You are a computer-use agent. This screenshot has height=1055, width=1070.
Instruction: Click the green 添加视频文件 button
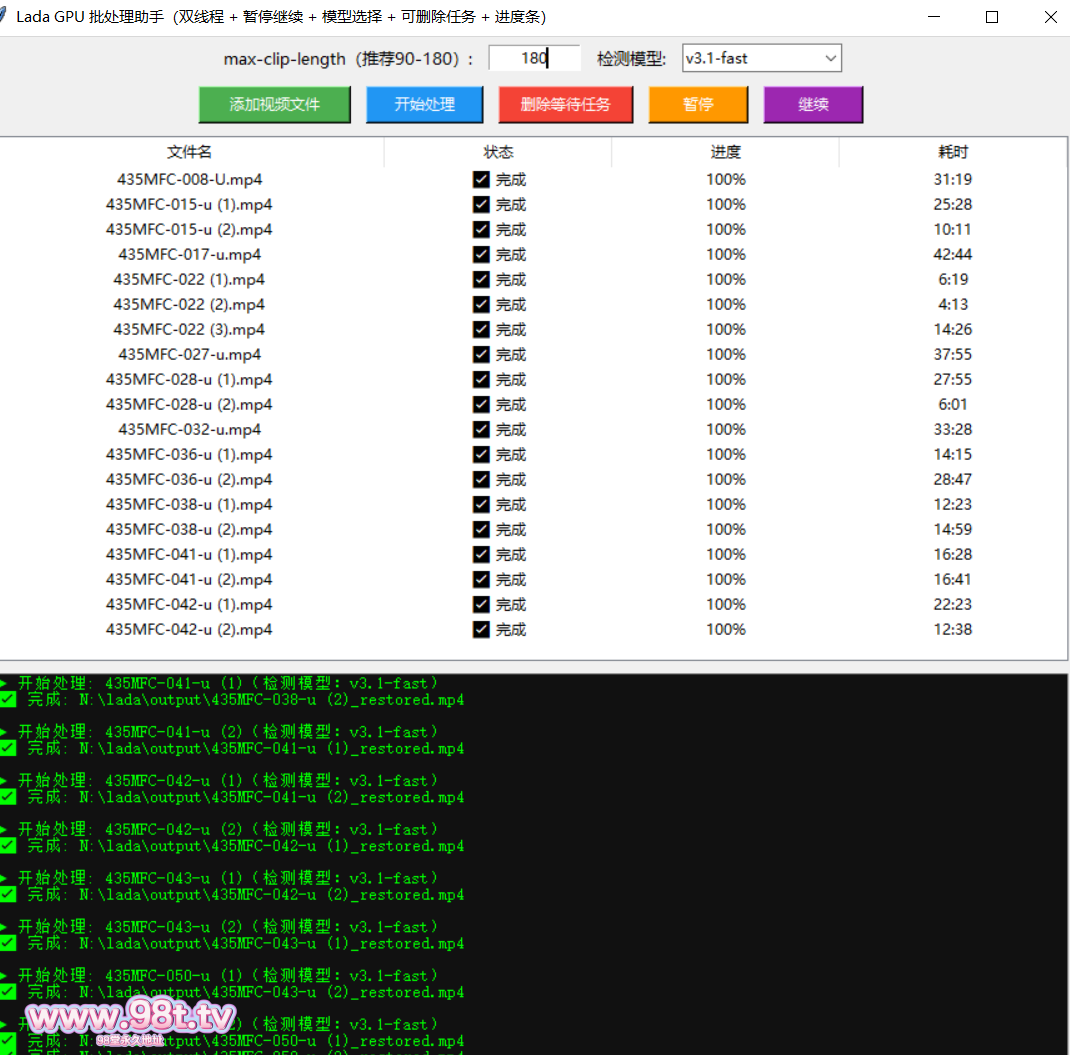tap(275, 105)
